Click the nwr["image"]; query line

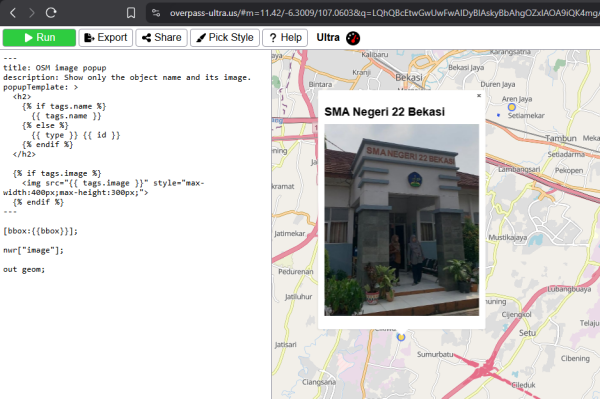[x=33, y=250]
